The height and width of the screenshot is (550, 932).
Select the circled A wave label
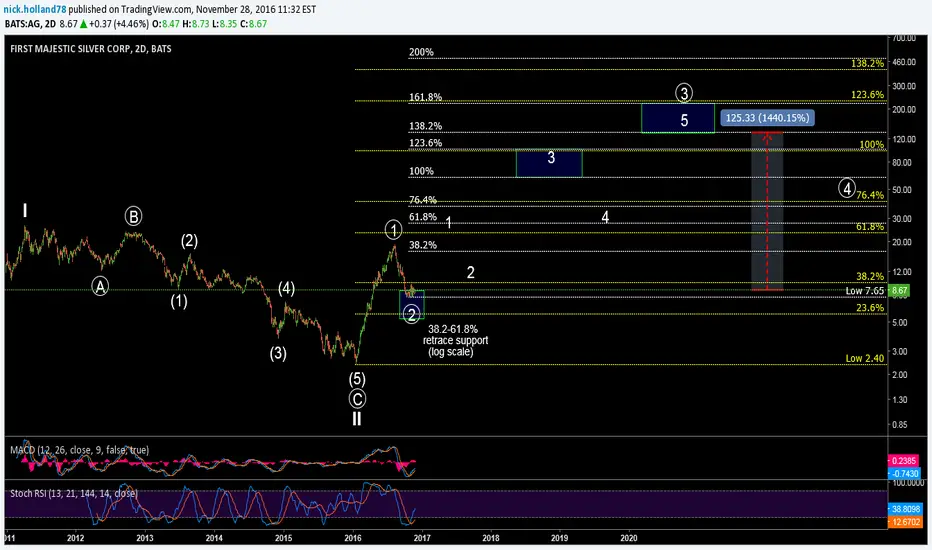pyautogui.click(x=100, y=287)
